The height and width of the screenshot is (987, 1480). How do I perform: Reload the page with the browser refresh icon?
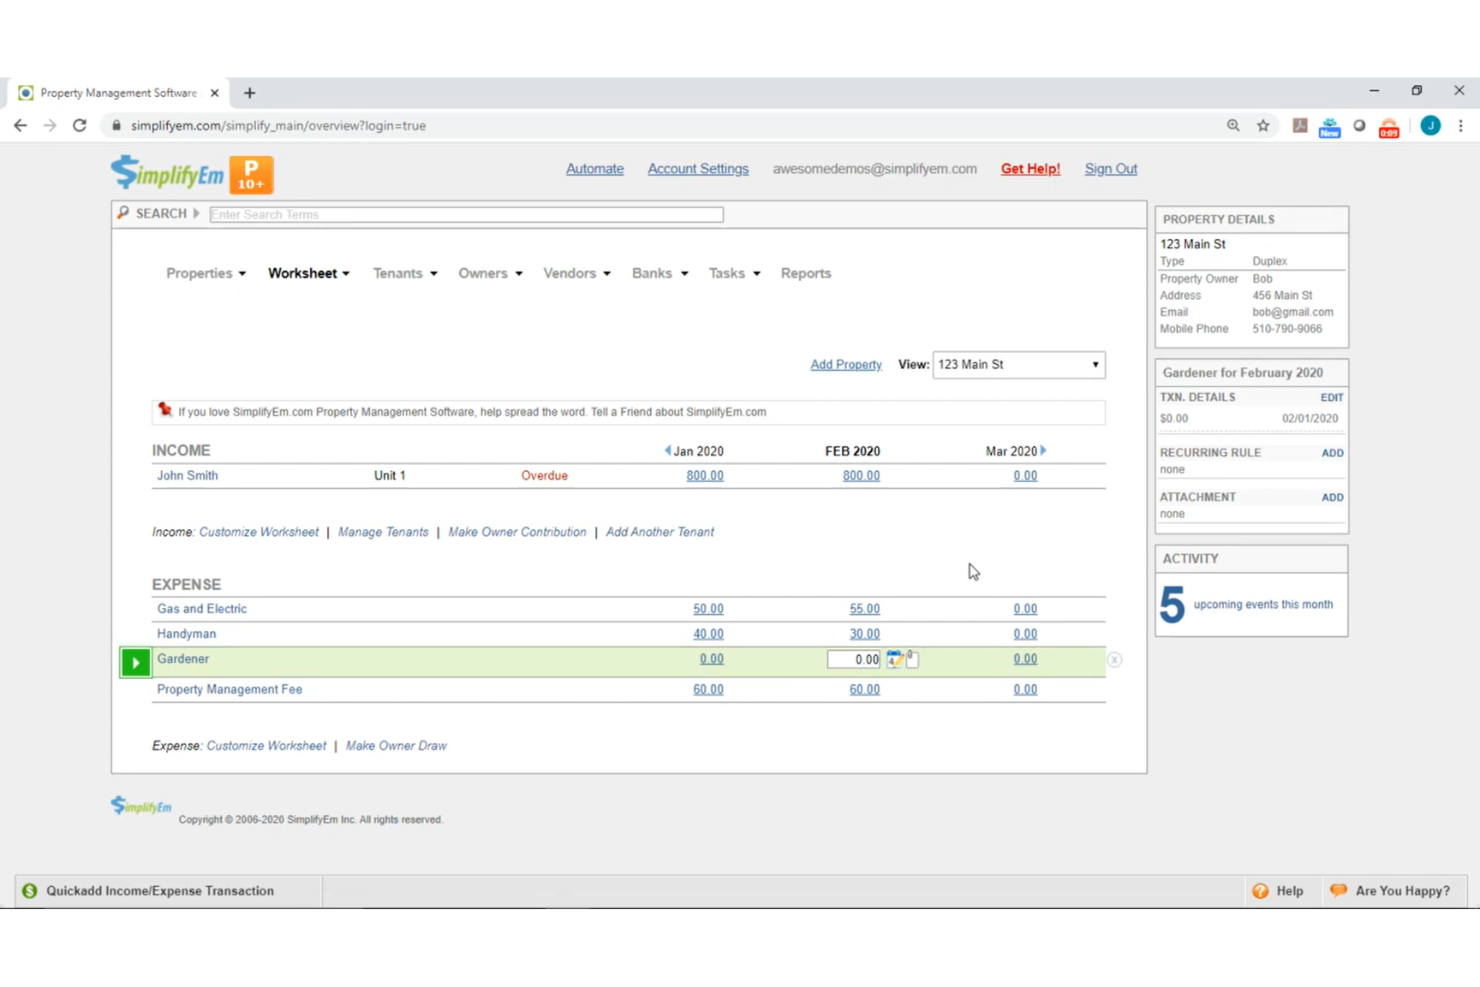click(x=80, y=126)
